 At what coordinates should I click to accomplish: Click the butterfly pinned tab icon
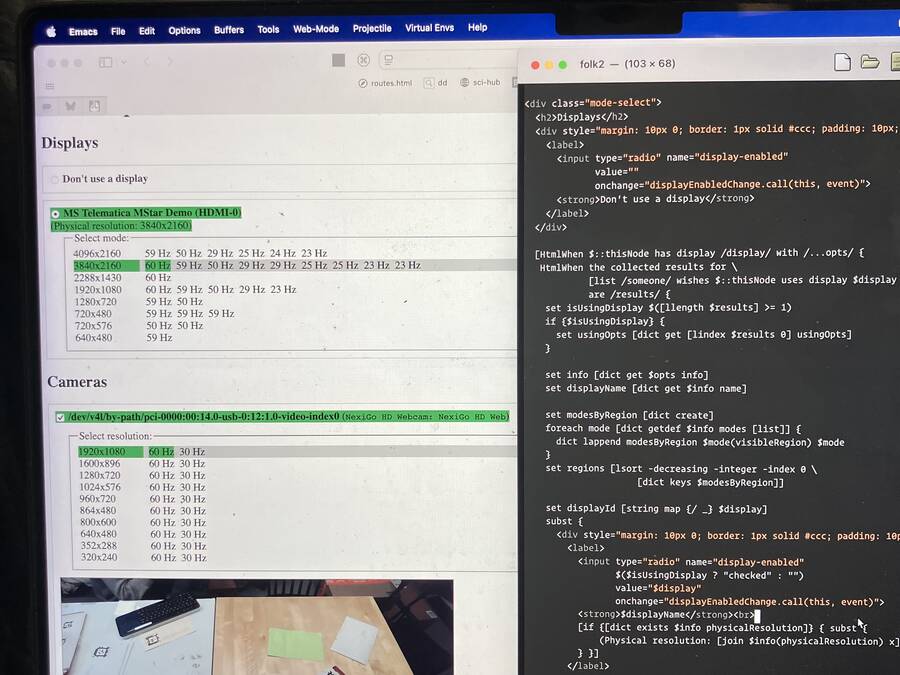point(70,105)
